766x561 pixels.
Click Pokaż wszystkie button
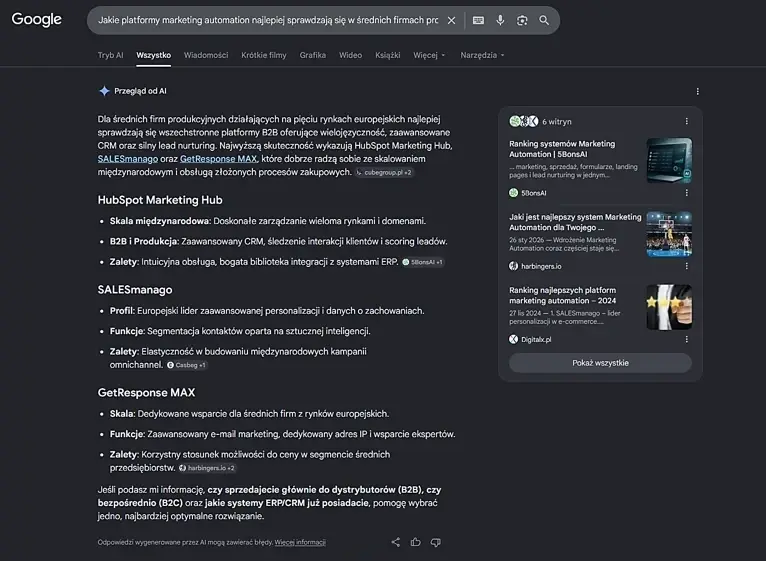coord(600,363)
